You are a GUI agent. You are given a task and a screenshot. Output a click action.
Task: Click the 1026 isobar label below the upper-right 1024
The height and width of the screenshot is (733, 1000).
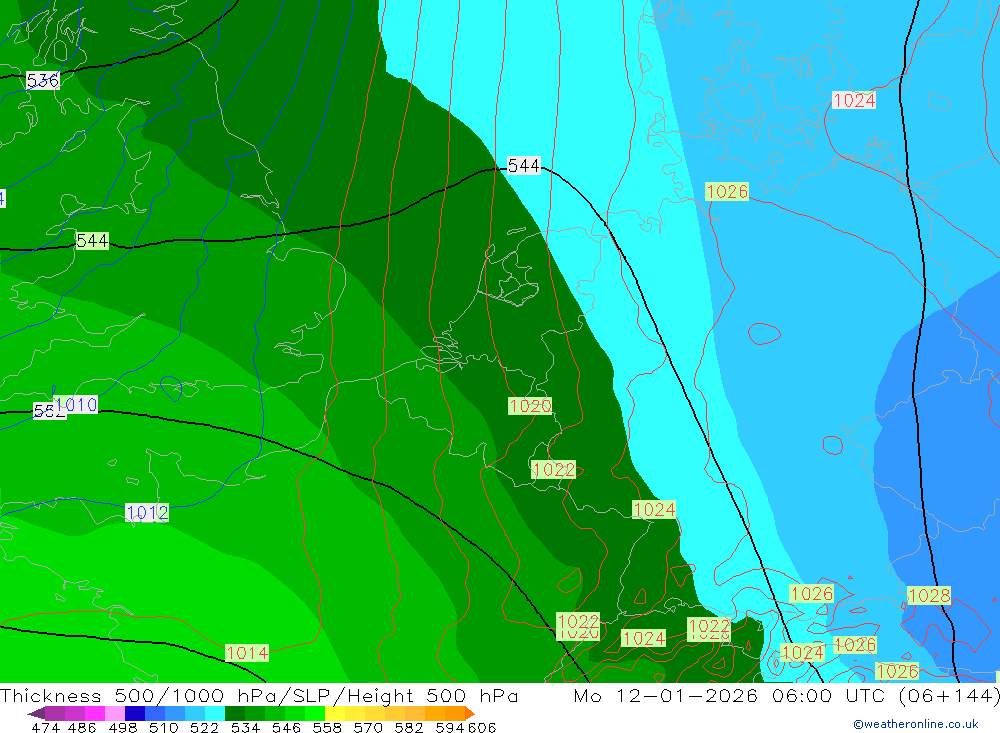pos(727,191)
